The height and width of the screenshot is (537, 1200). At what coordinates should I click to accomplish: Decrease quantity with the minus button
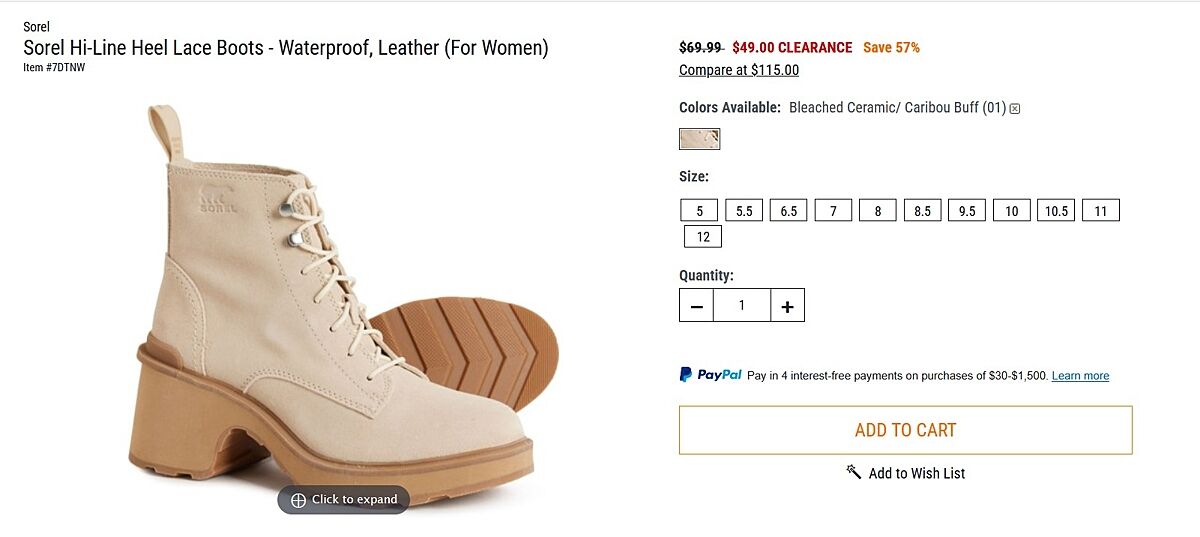click(697, 306)
